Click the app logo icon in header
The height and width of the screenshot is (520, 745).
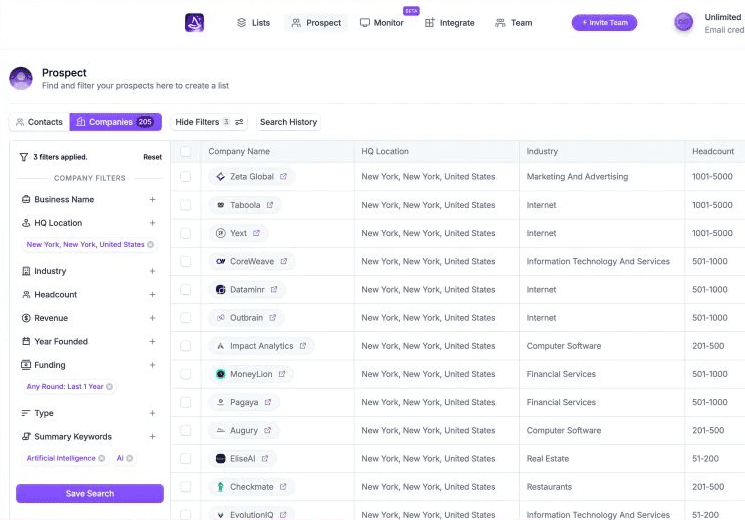coord(194,22)
